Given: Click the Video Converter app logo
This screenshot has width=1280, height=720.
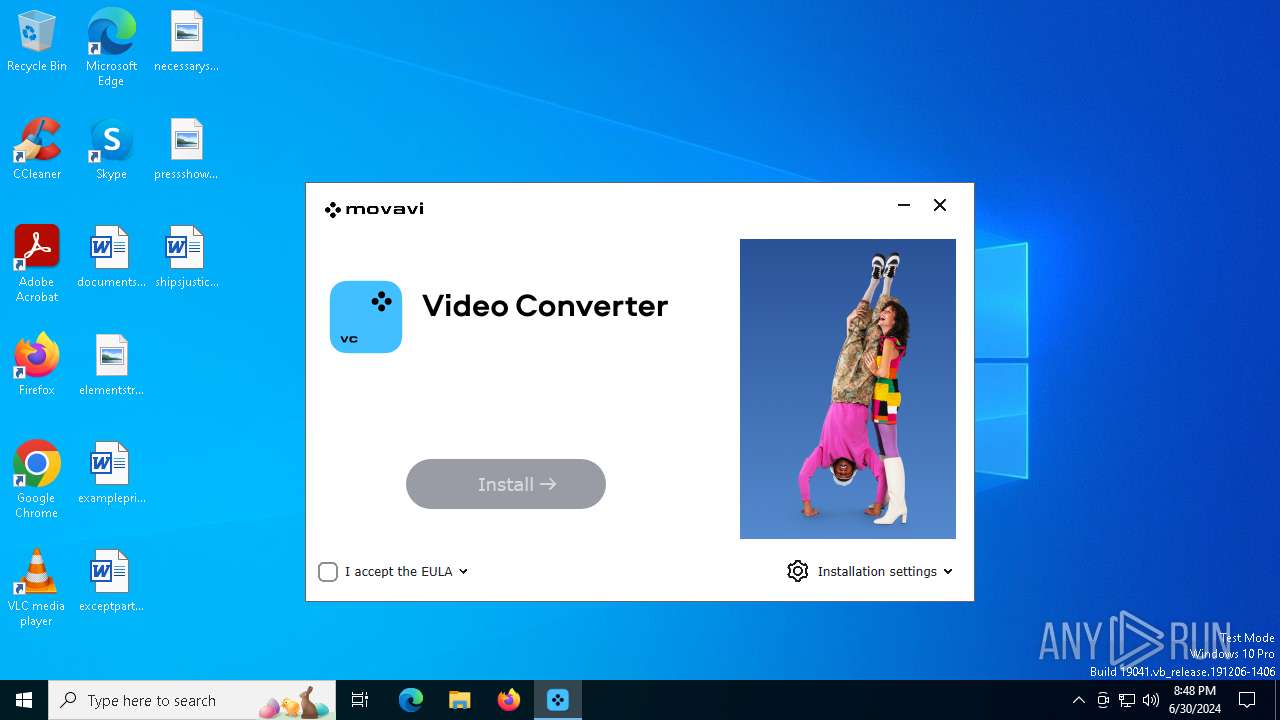Looking at the screenshot, I should (x=366, y=317).
